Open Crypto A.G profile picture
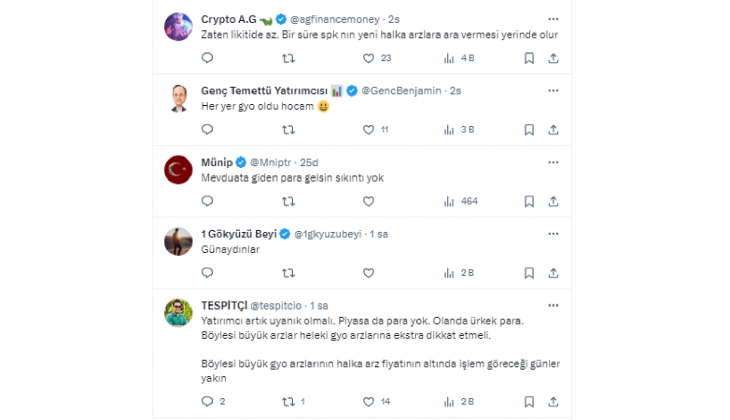Screen dimensions: 730x420 click(x=178, y=26)
